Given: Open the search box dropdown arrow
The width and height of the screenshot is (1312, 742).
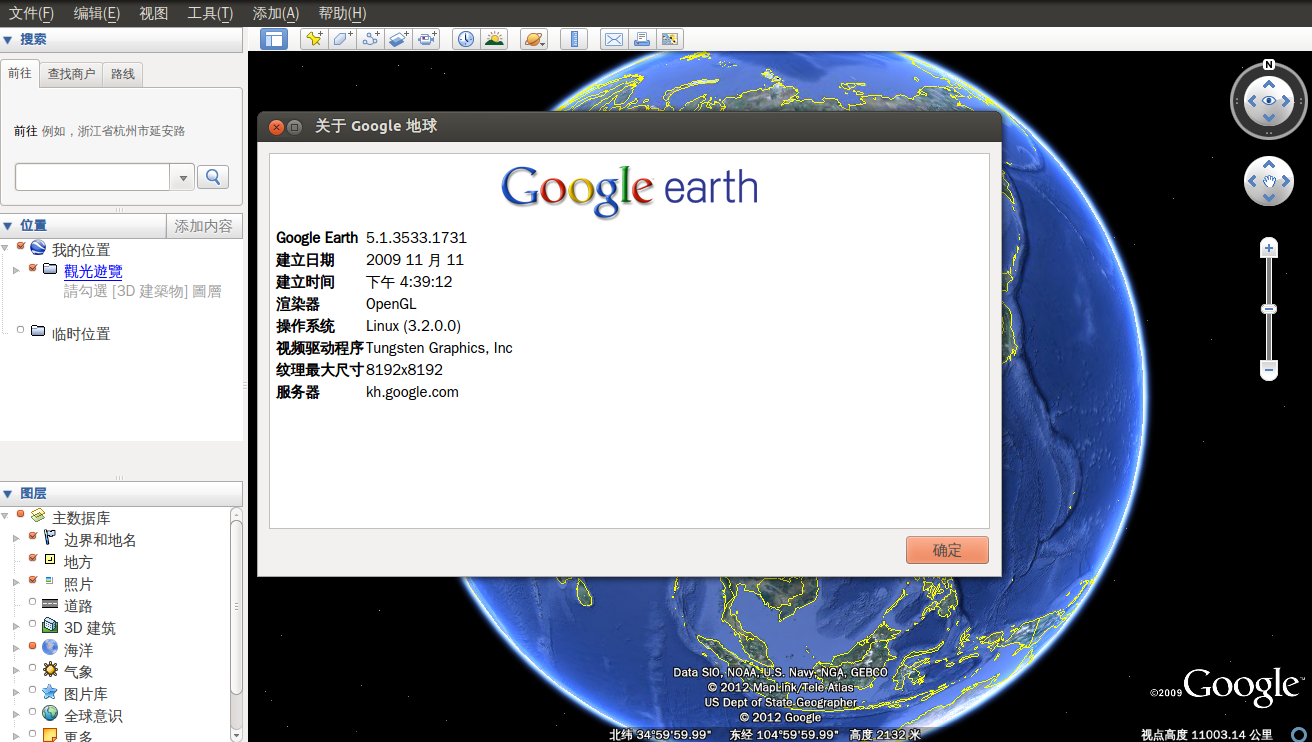Looking at the screenshot, I should (183, 178).
